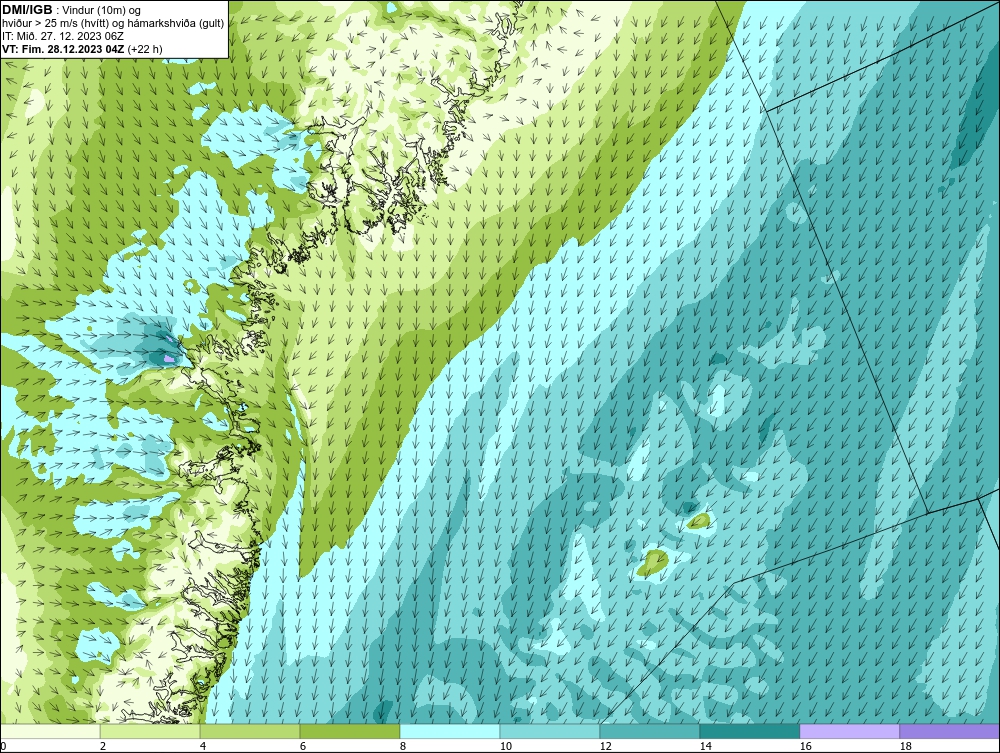Click the 16–18 m/s lavender legend swatch

[849, 731]
